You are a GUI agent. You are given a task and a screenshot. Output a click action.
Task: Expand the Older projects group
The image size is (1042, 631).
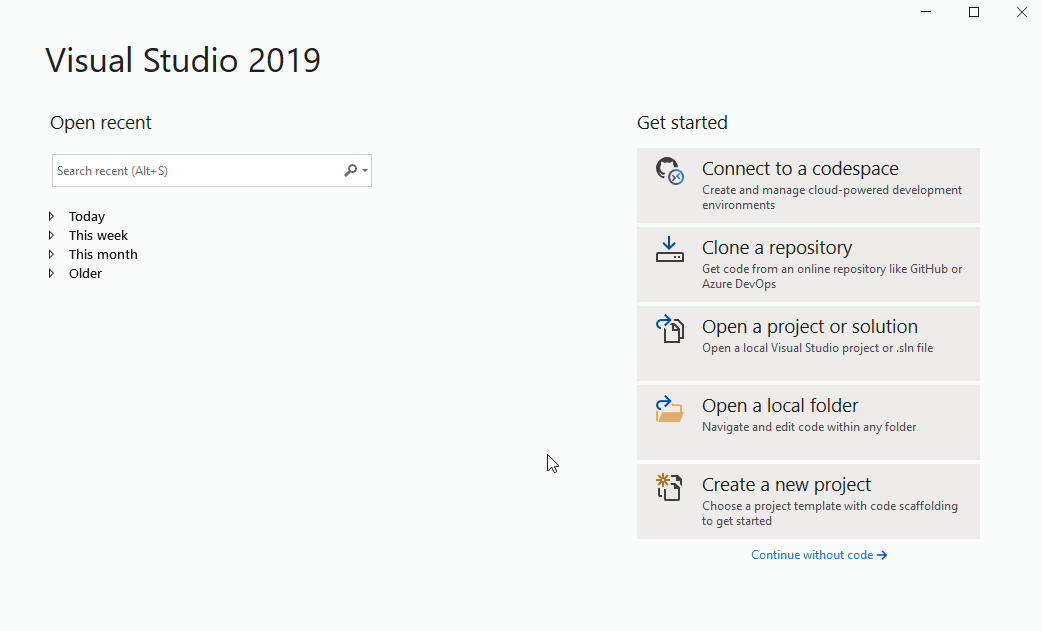(53, 273)
